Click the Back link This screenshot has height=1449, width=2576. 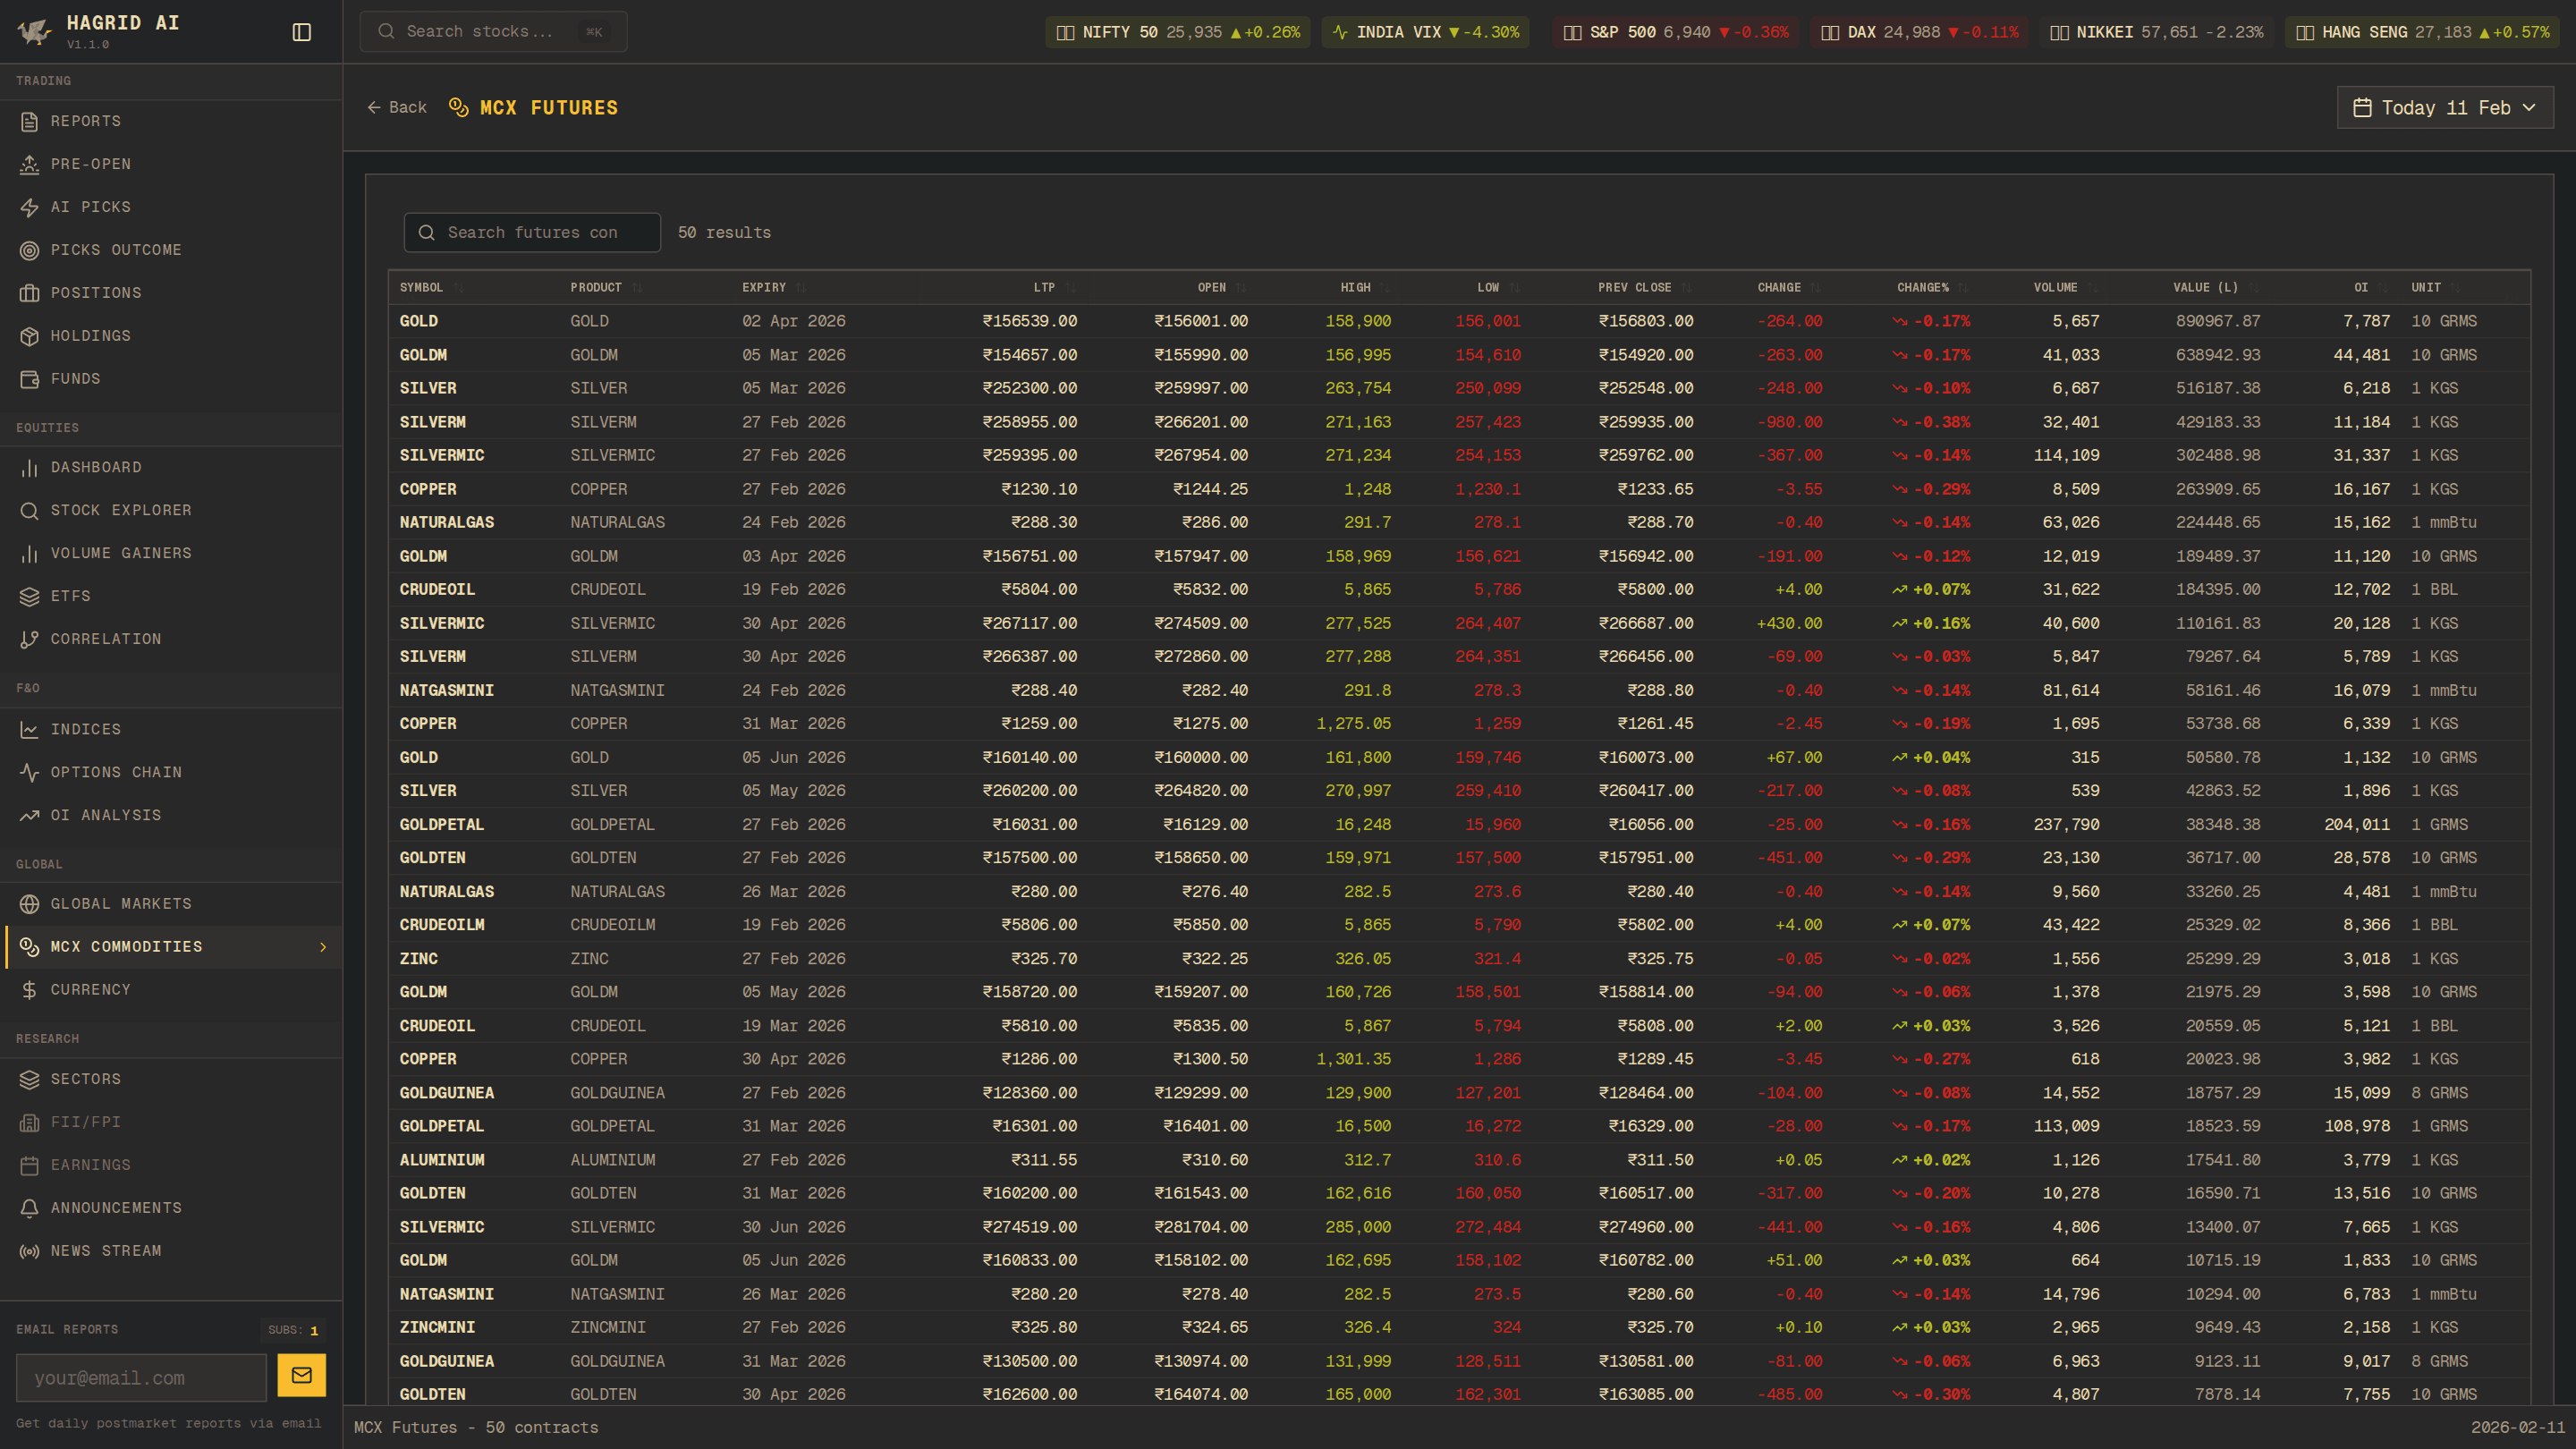coord(397,108)
